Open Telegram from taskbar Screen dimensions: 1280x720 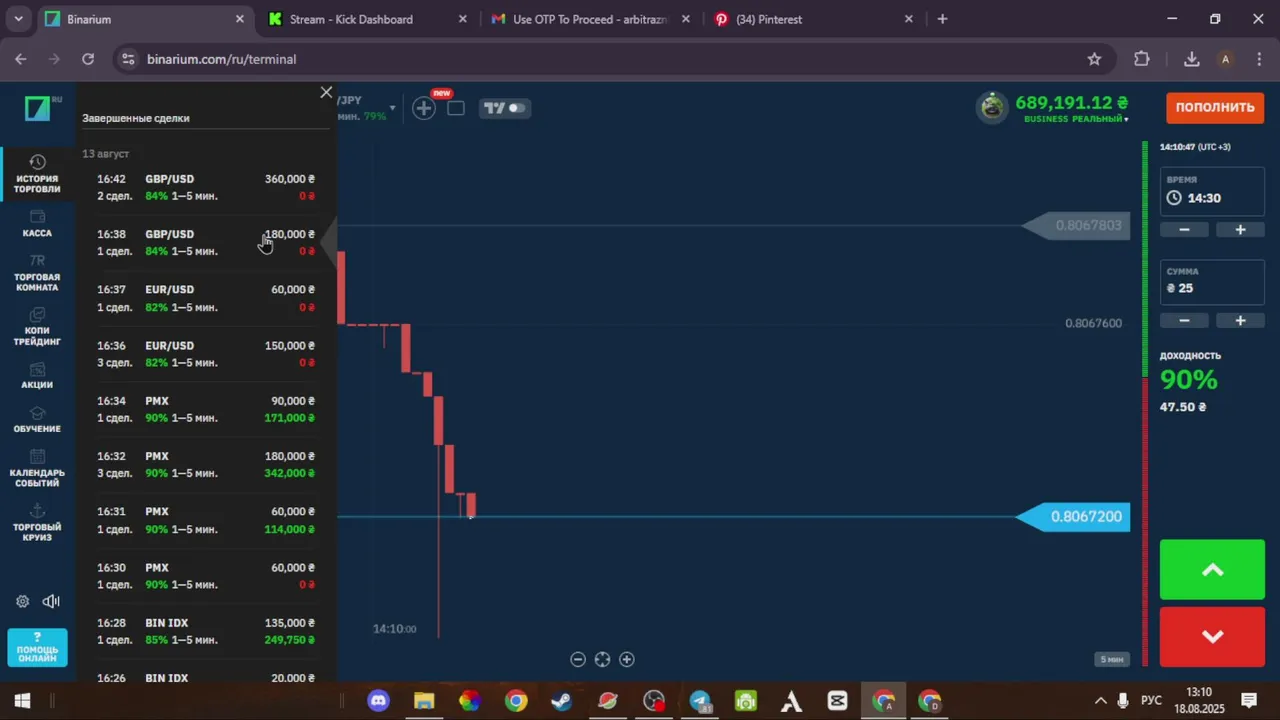click(x=700, y=701)
